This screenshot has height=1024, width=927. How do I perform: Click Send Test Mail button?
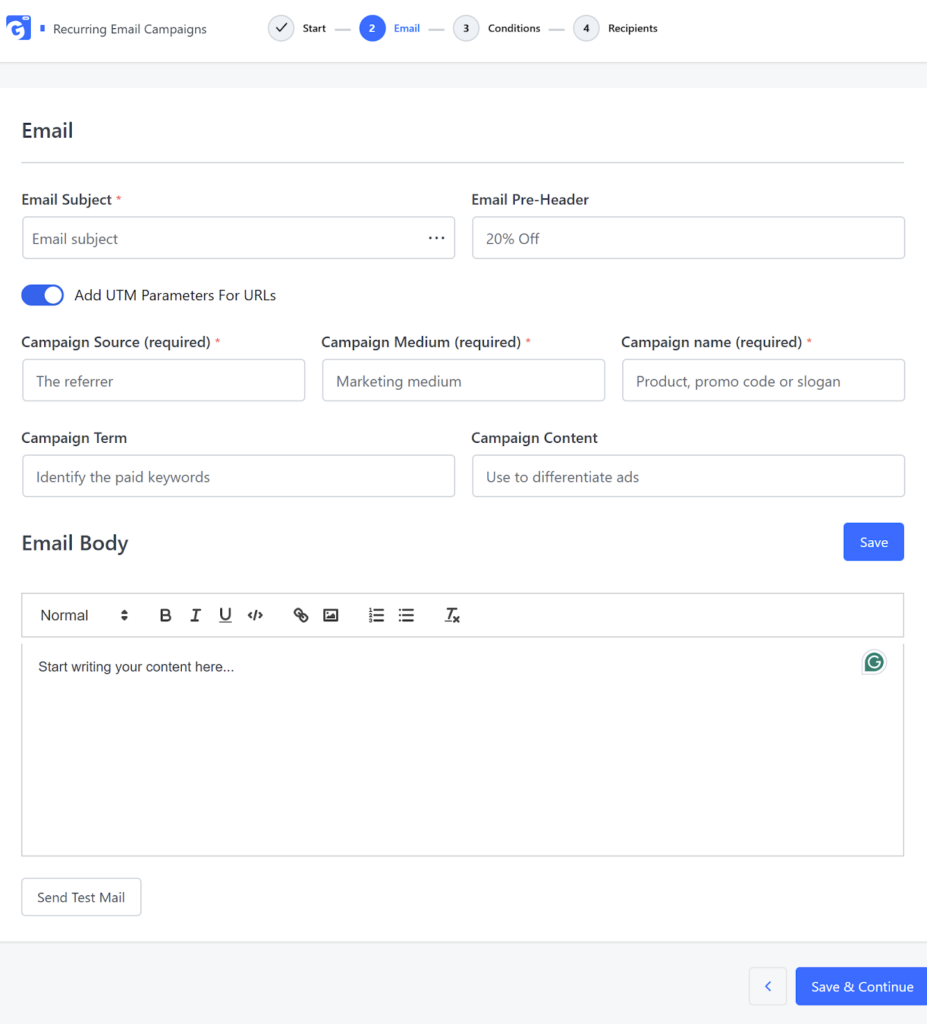tap(81, 897)
